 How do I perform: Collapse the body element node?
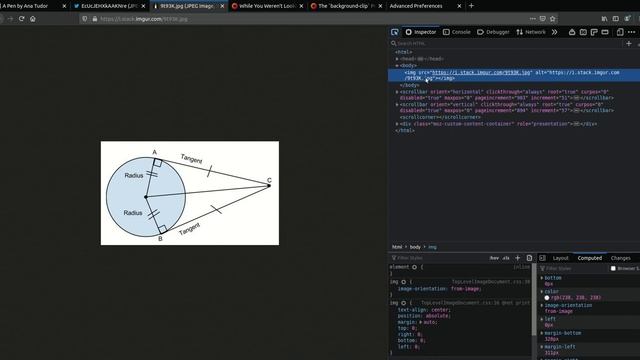click(397, 65)
